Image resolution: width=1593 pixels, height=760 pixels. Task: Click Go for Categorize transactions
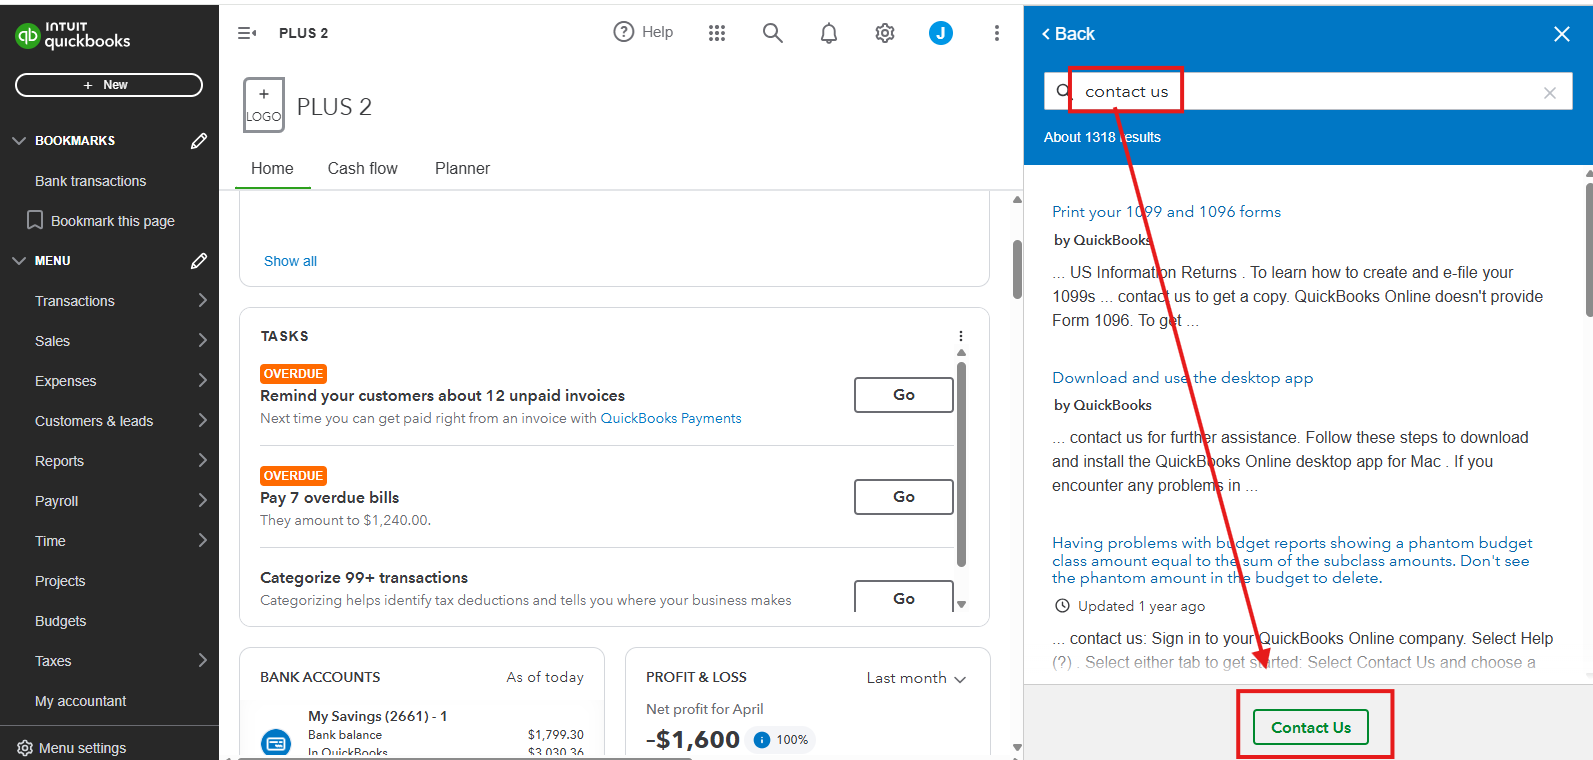click(904, 597)
